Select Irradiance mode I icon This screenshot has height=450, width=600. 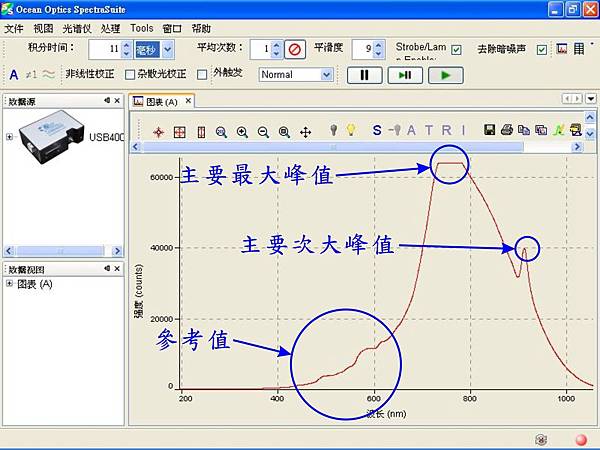463,130
